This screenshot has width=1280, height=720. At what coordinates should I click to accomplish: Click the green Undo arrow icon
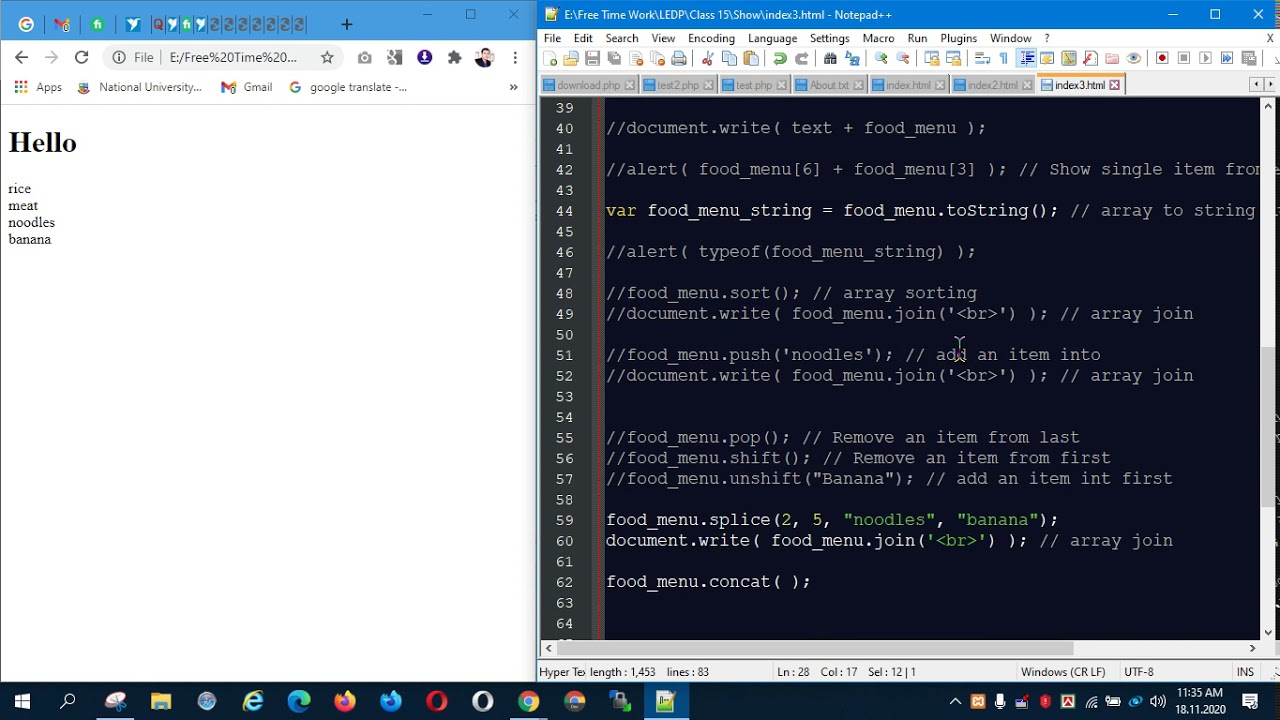coord(780,58)
